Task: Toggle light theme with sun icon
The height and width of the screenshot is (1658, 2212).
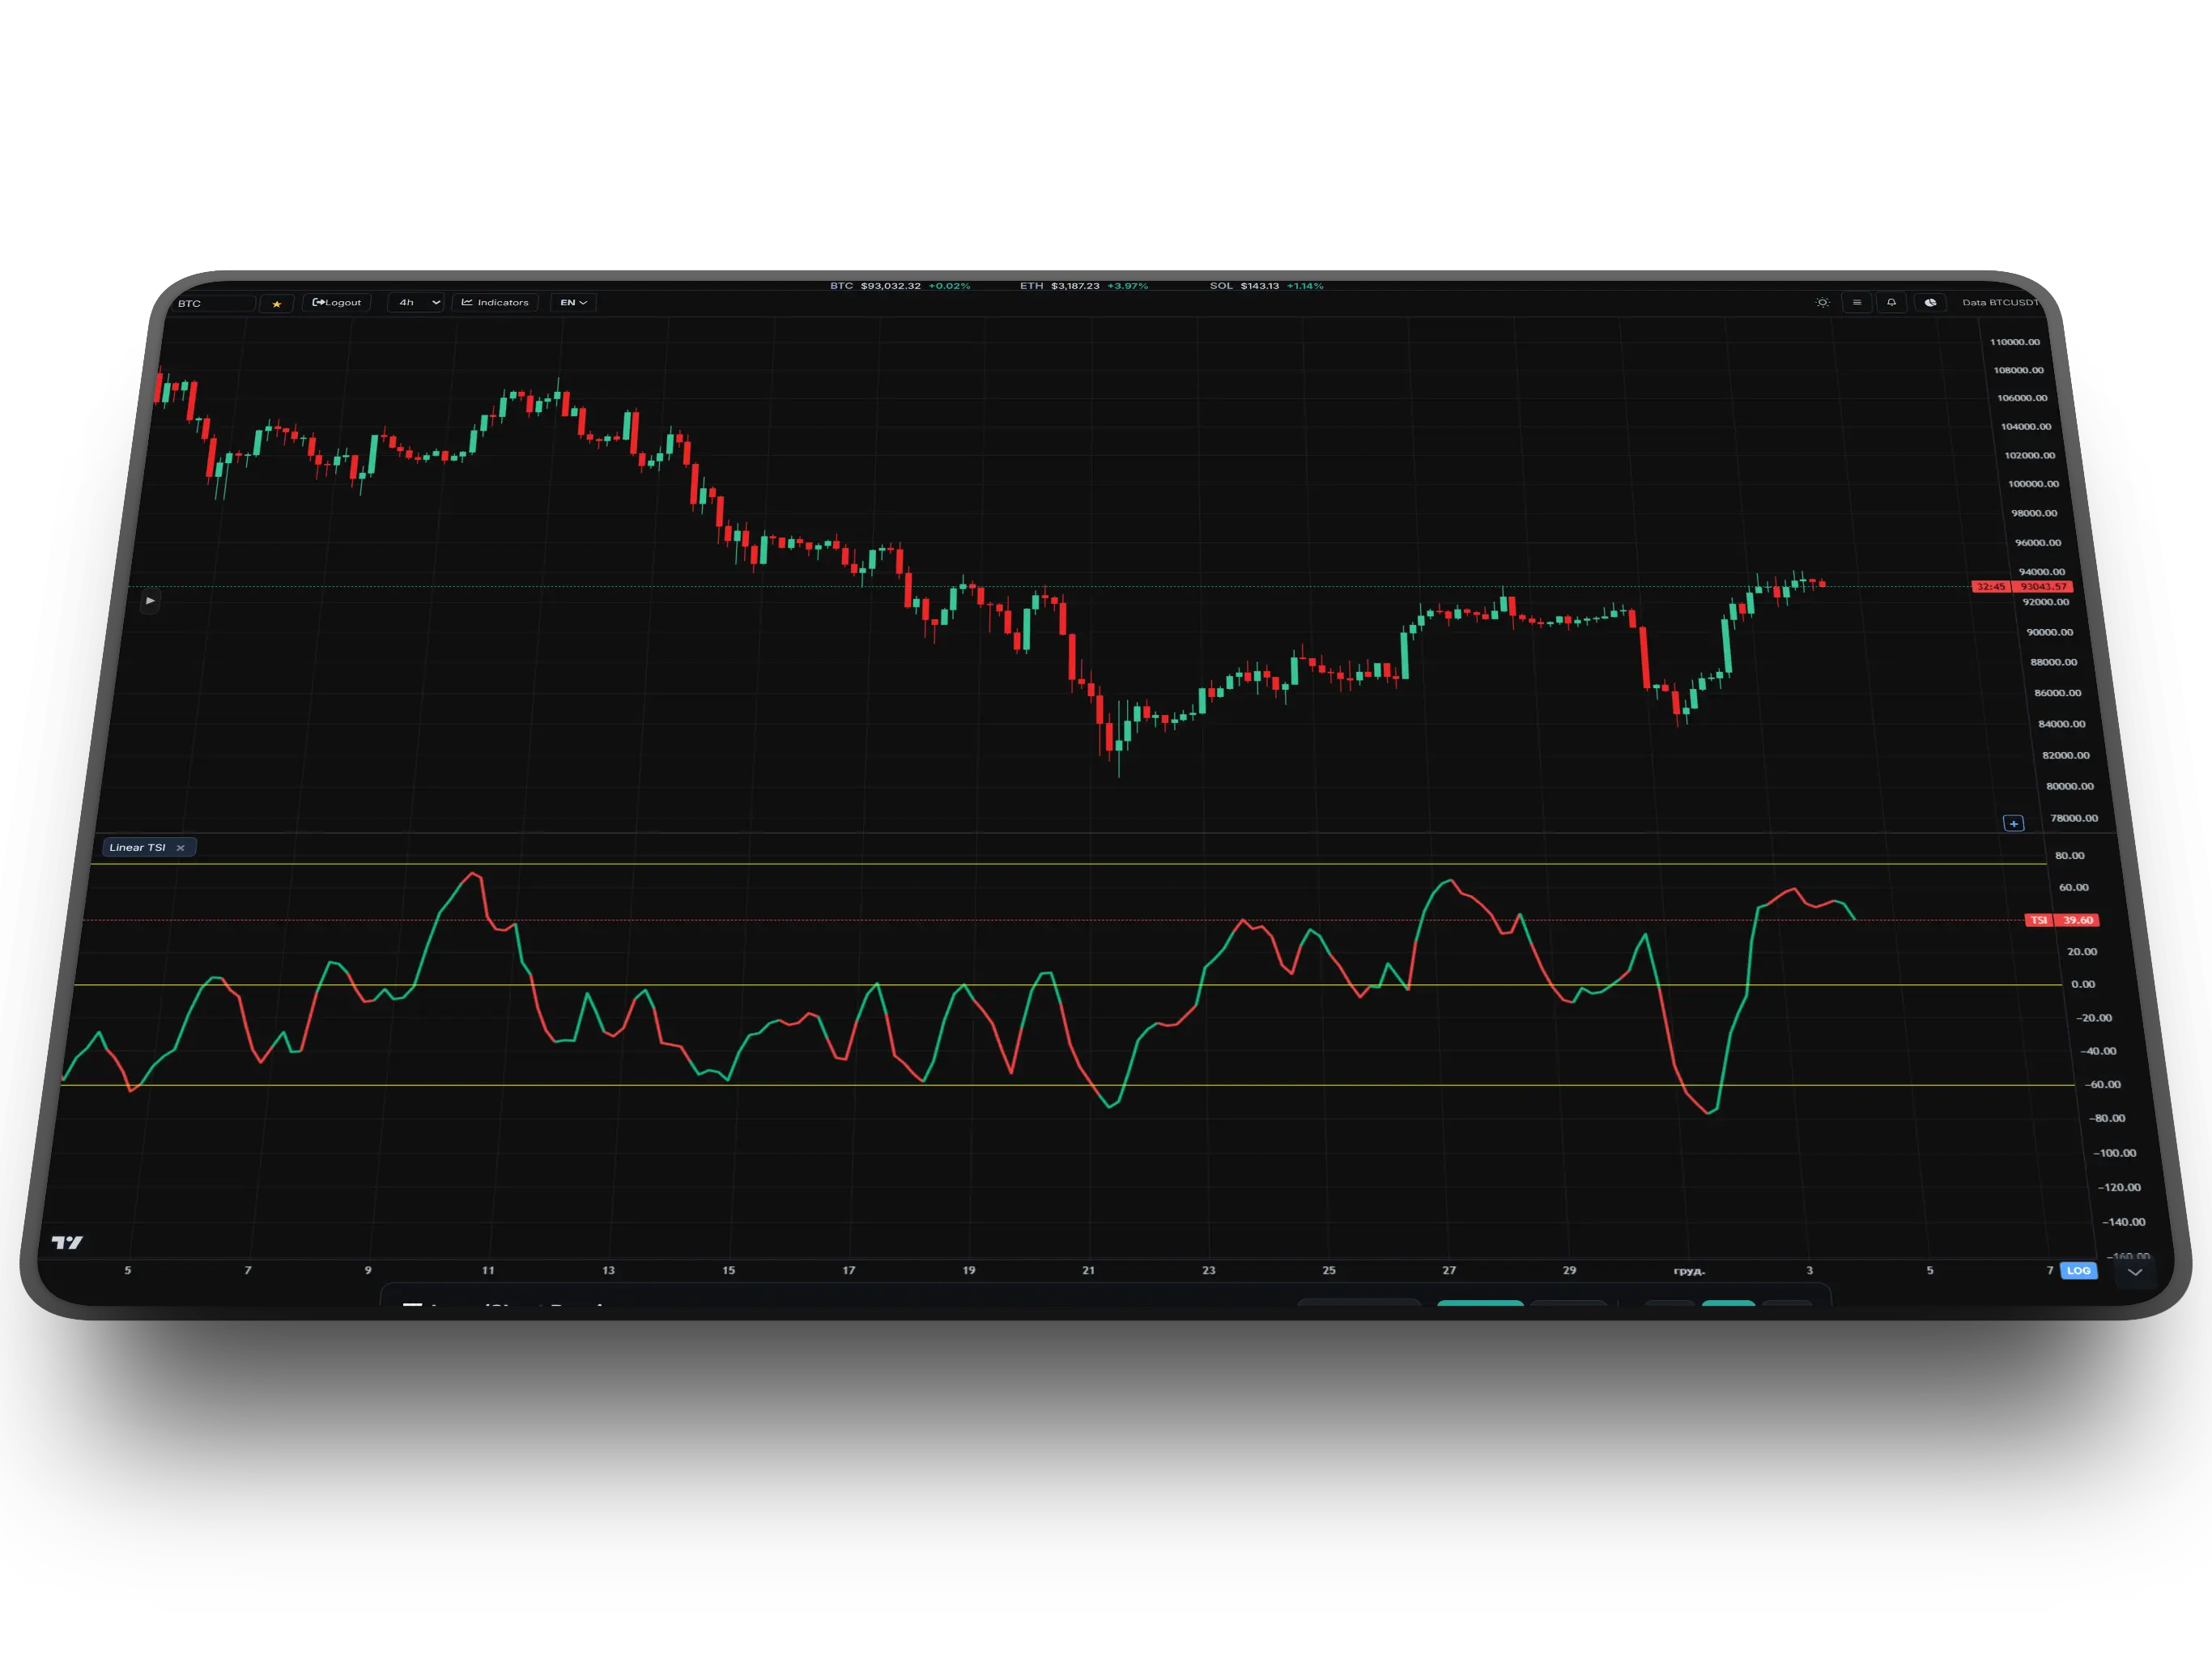Action: [x=1822, y=303]
